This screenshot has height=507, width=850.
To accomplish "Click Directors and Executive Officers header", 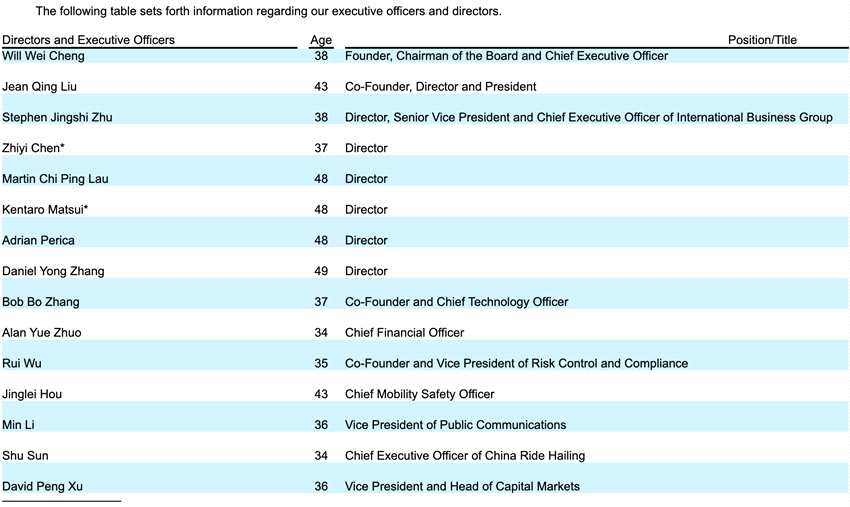I will tap(88, 40).
